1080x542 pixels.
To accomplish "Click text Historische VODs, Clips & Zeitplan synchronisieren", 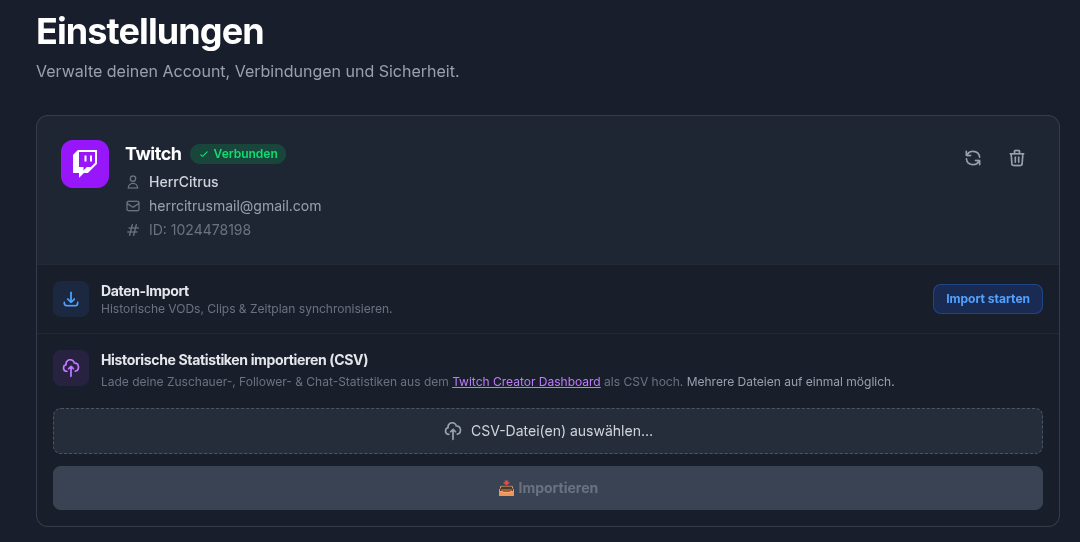I will click(247, 309).
